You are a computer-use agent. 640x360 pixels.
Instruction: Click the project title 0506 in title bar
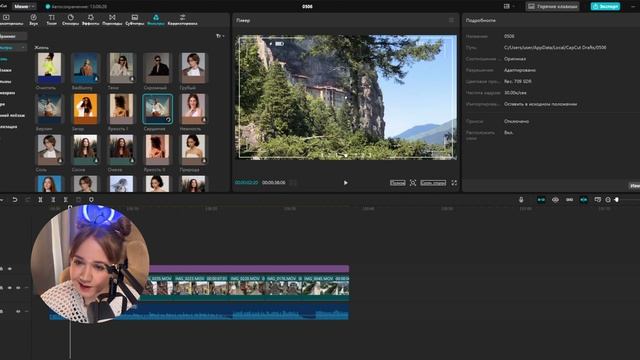pos(307,7)
